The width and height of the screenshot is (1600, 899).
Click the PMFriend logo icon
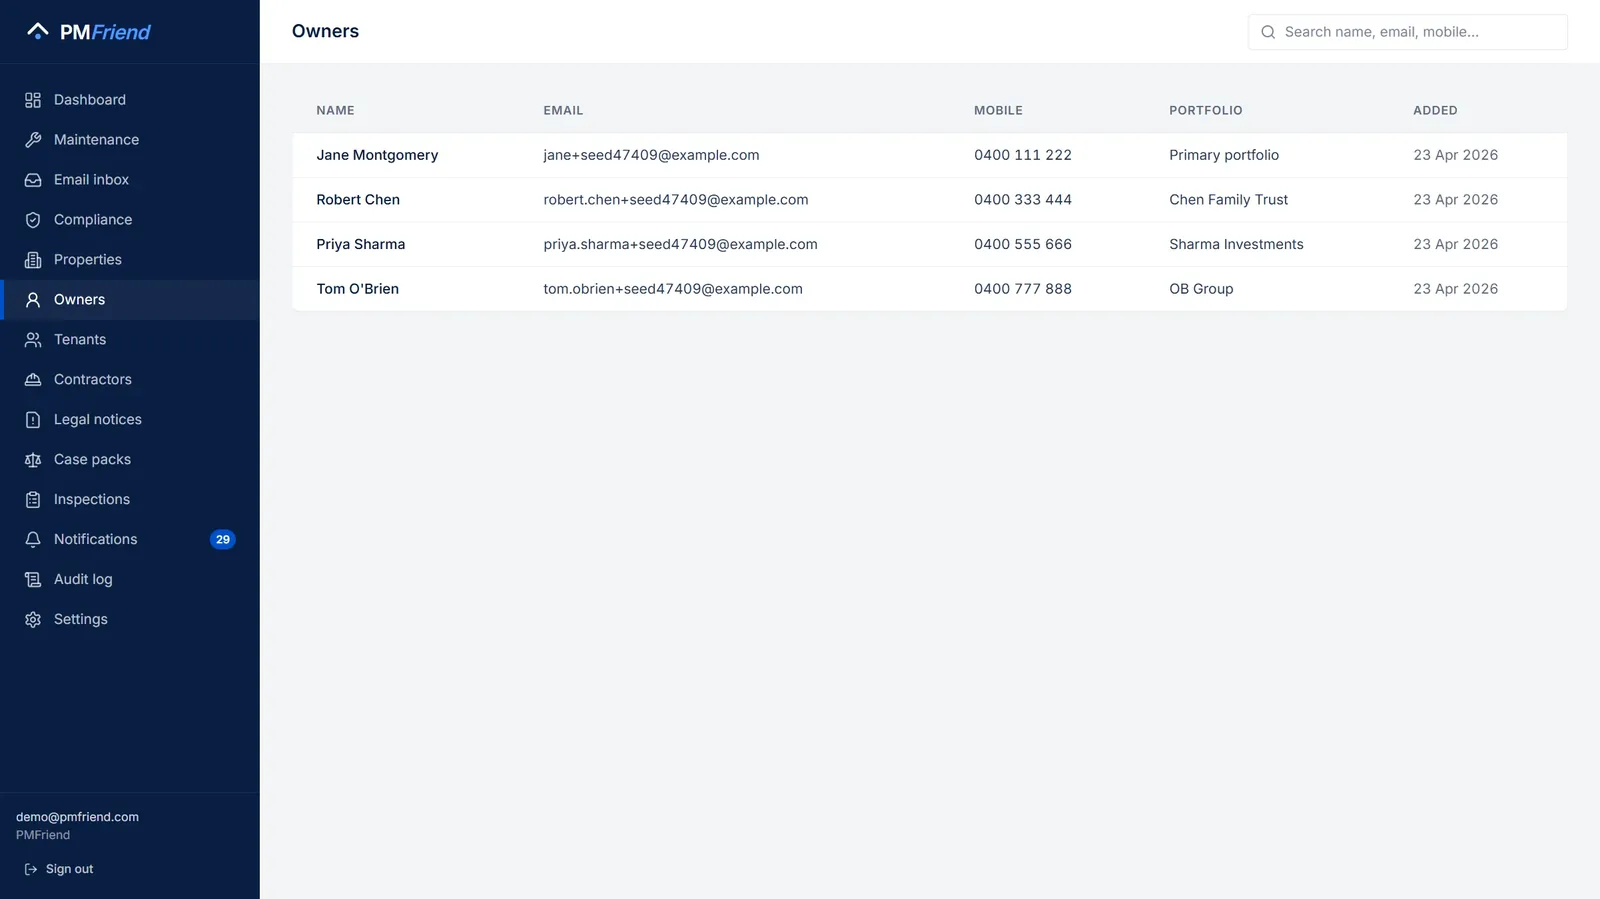(x=38, y=31)
